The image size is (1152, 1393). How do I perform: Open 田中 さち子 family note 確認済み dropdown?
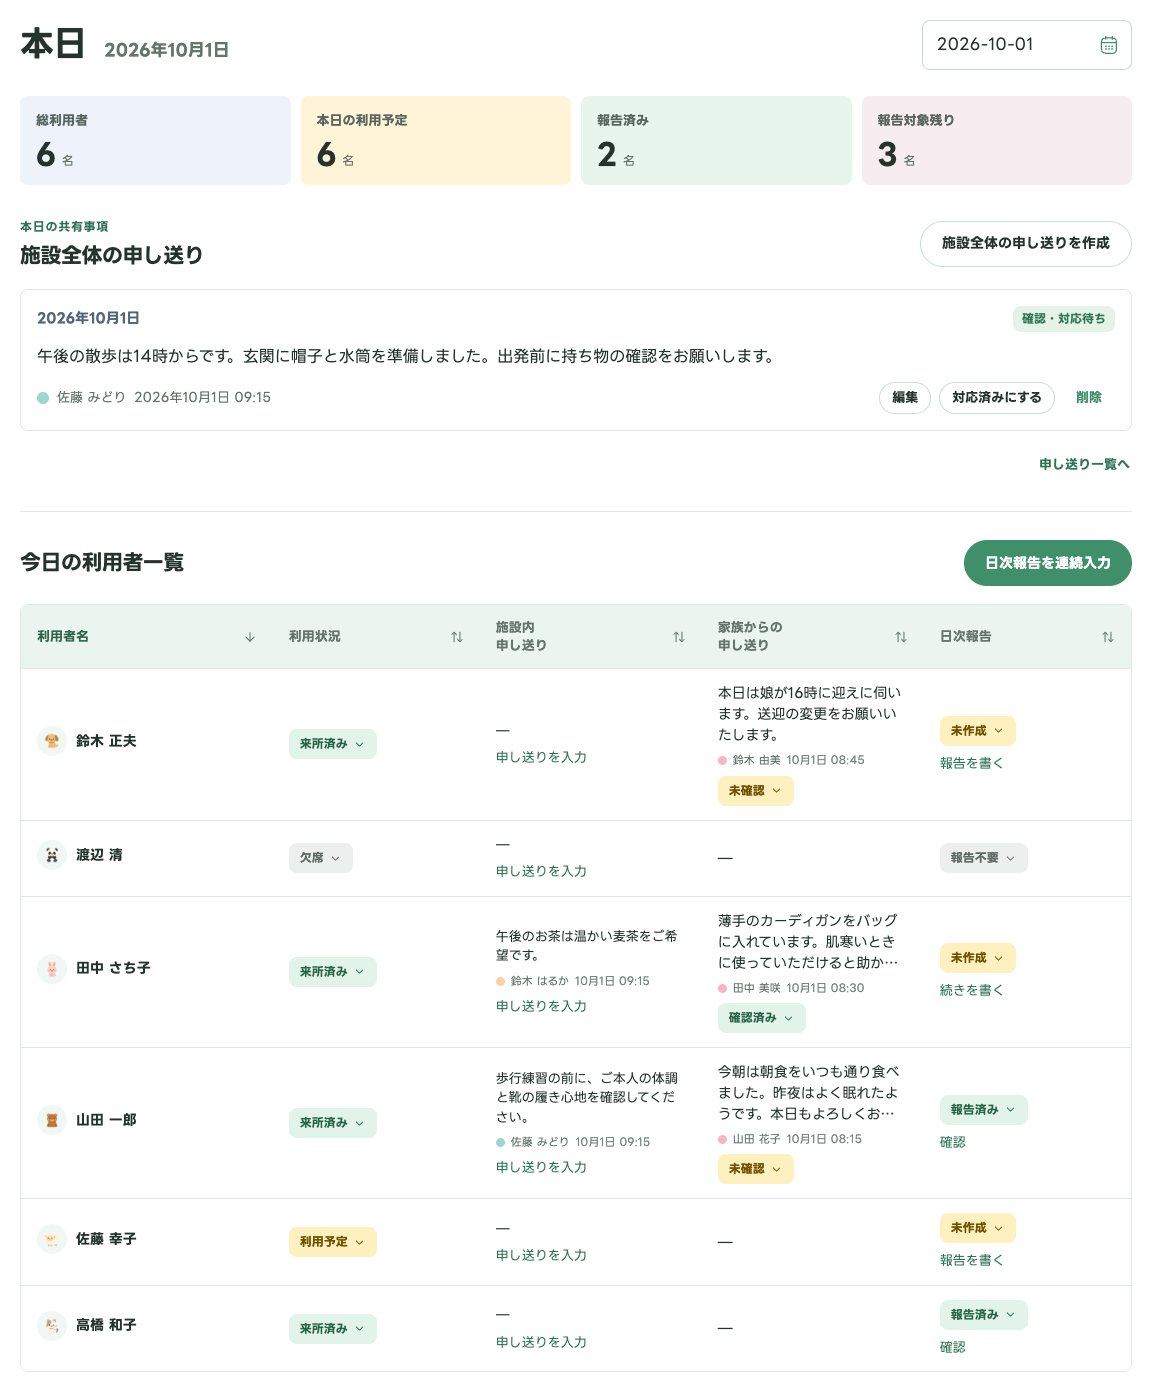pos(762,1018)
